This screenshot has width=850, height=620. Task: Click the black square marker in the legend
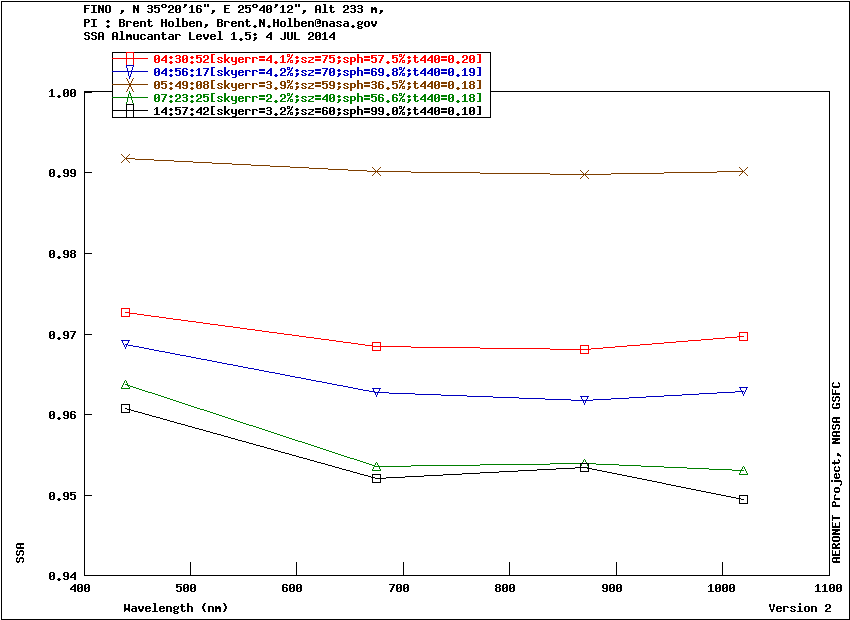(x=130, y=110)
